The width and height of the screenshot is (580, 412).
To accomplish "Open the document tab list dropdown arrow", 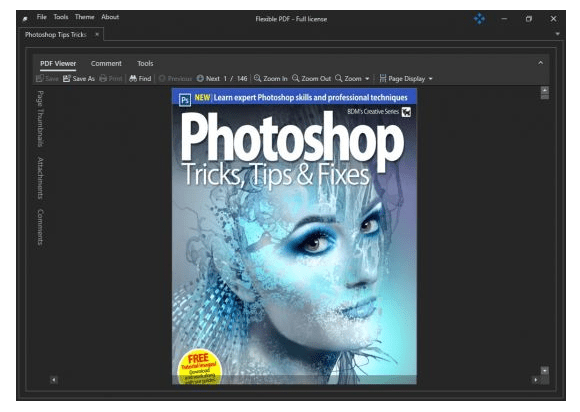I will point(557,34).
